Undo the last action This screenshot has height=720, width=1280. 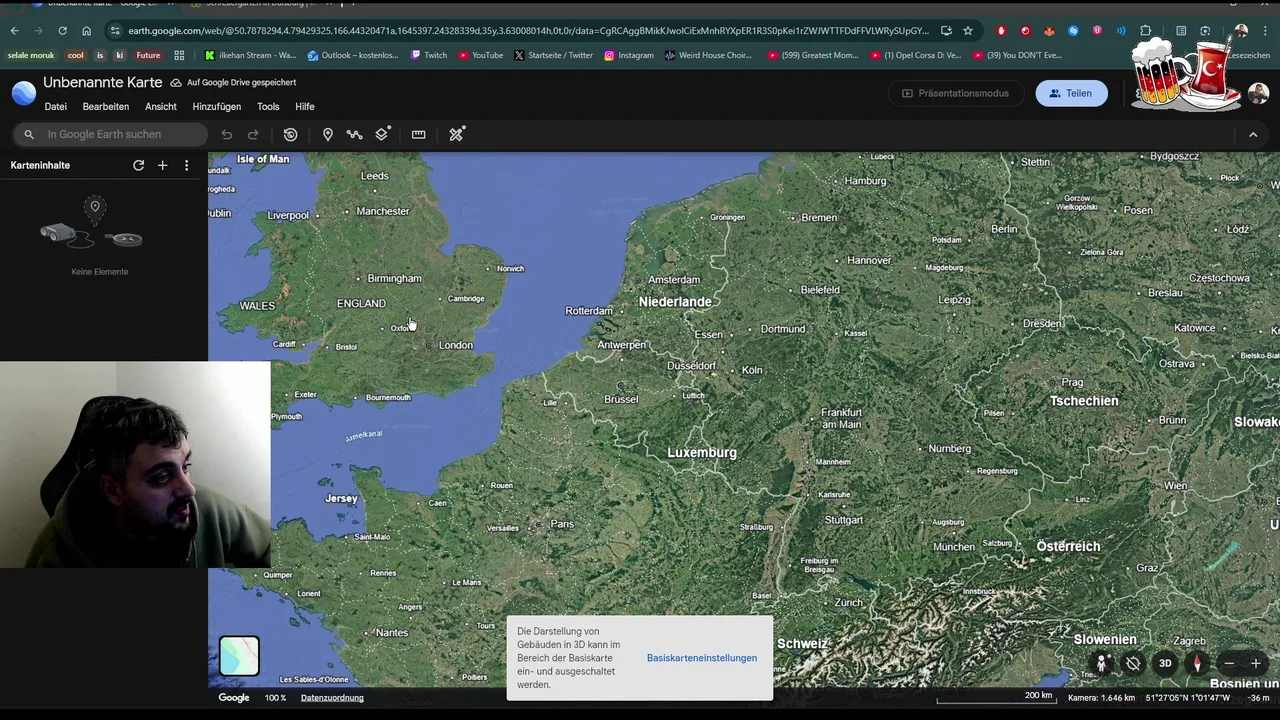(x=227, y=134)
